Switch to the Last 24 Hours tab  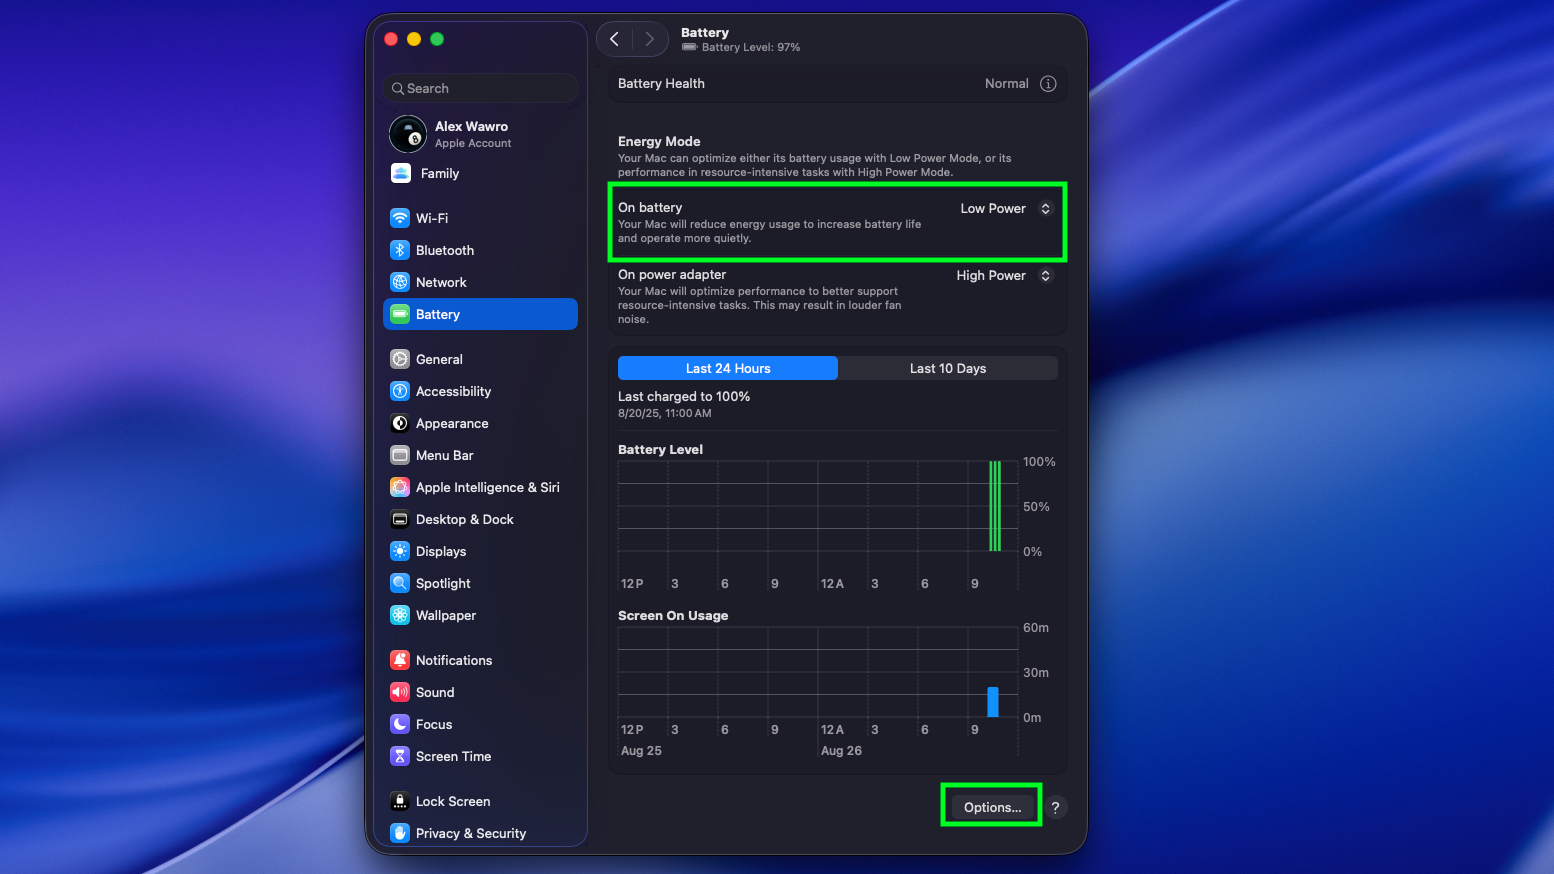pos(728,368)
